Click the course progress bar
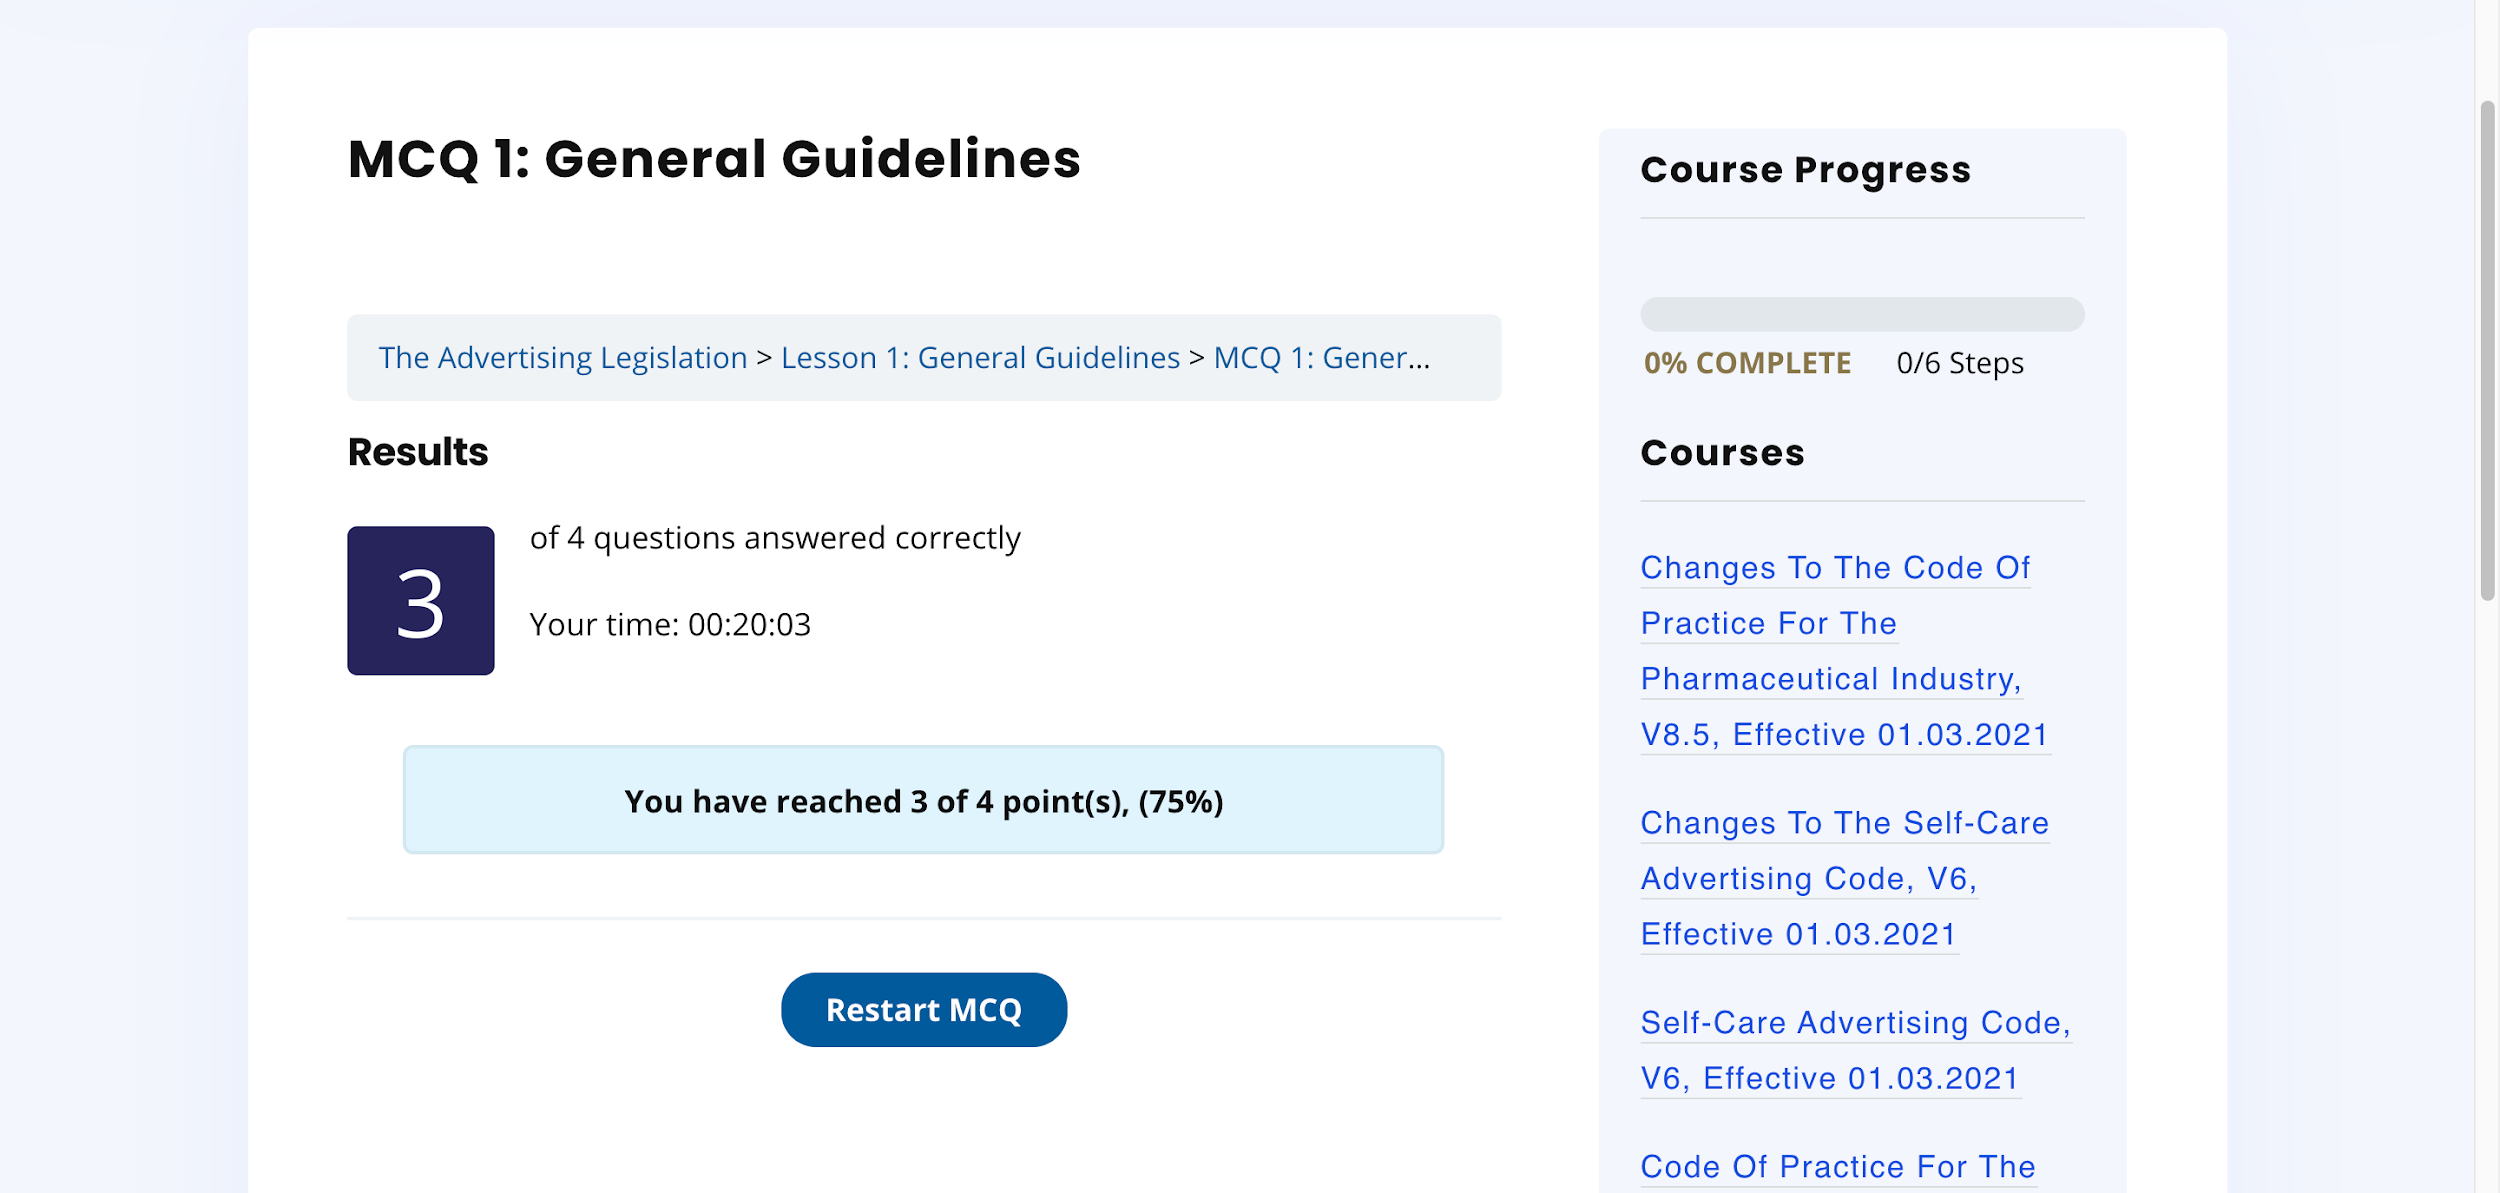This screenshot has width=2500, height=1193. point(1862,314)
